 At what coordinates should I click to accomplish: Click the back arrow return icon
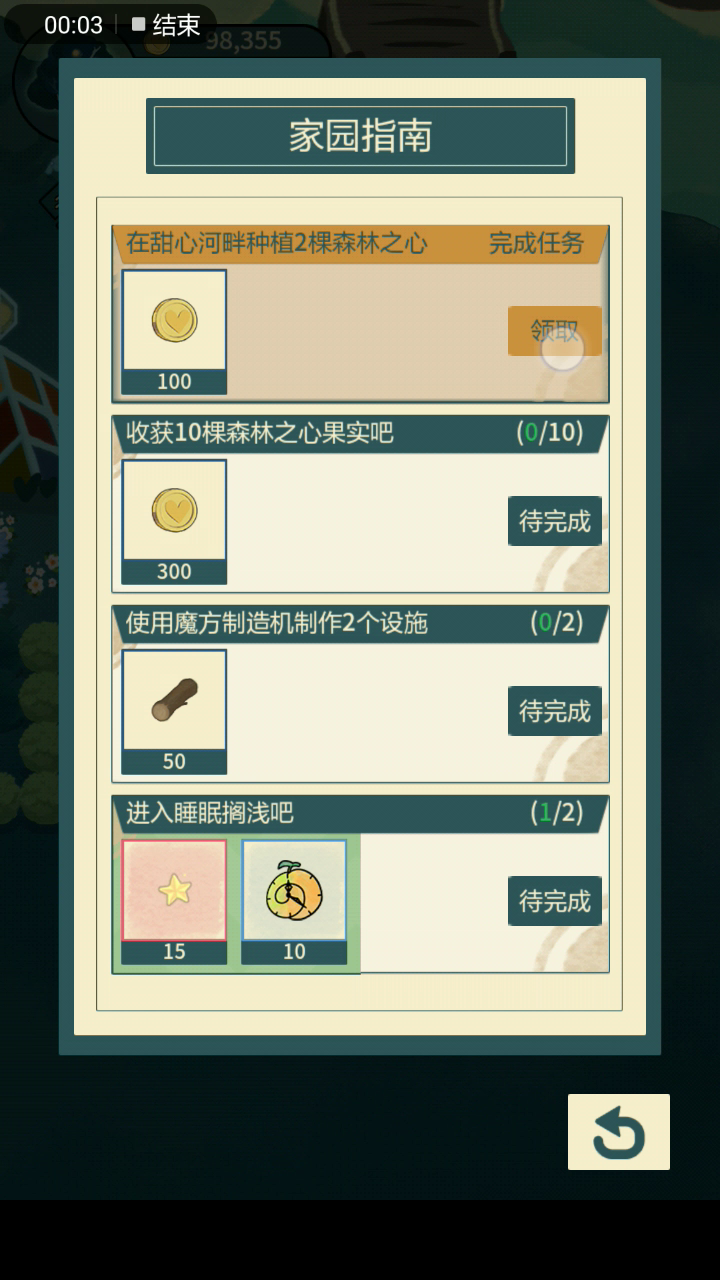[x=619, y=1132]
